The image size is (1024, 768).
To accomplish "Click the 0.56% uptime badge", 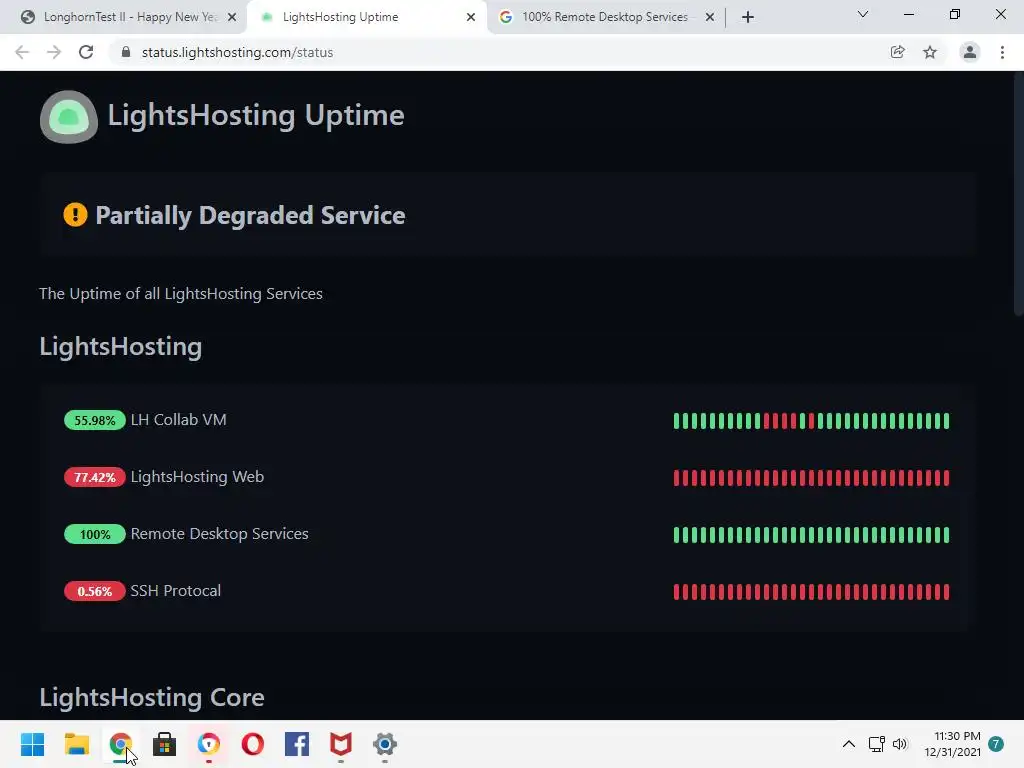I will tap(94, 591).
